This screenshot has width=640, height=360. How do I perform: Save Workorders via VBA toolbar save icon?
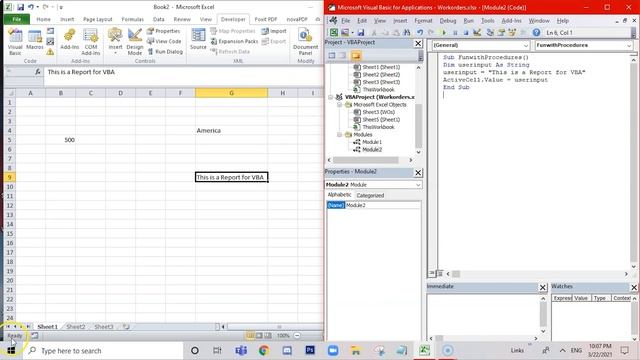pos(361,33)
